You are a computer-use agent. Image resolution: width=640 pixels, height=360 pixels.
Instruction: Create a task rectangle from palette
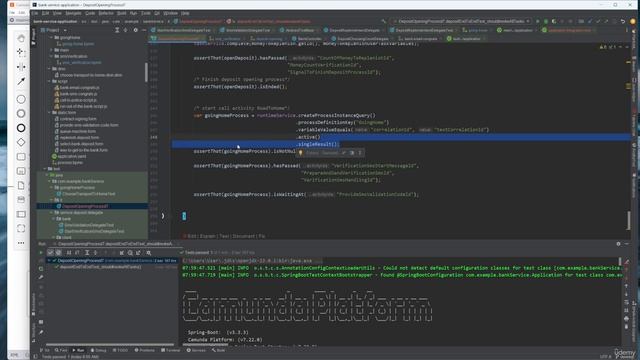[x=21, y=157]
